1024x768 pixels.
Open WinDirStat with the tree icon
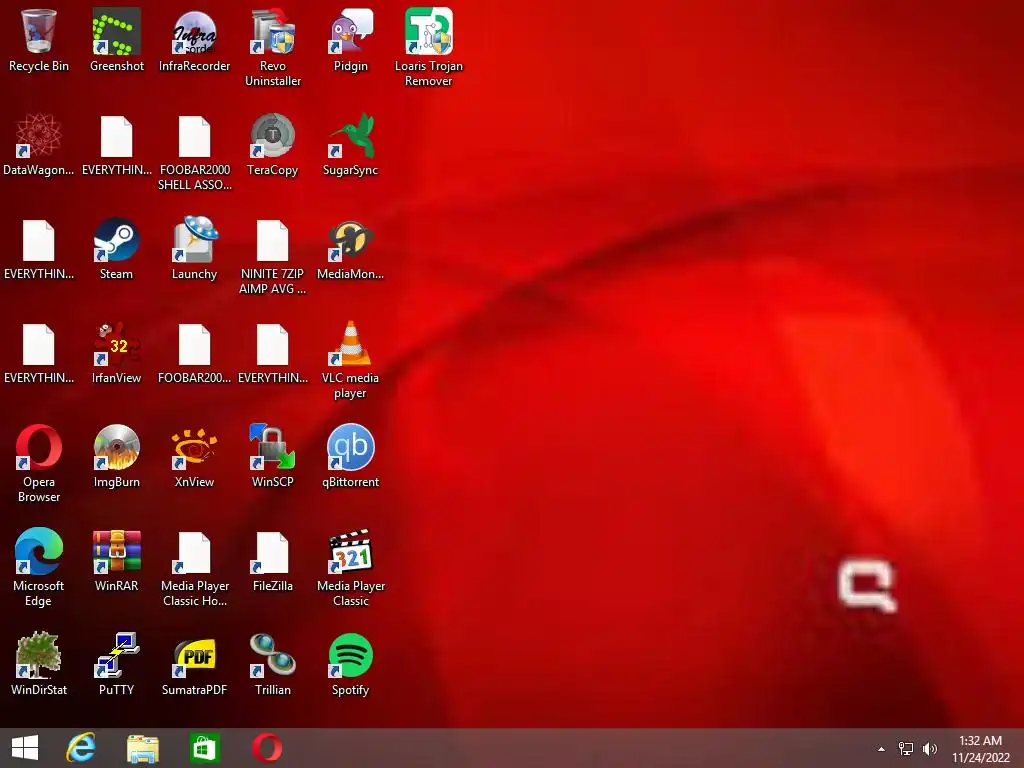click(39, 664)
